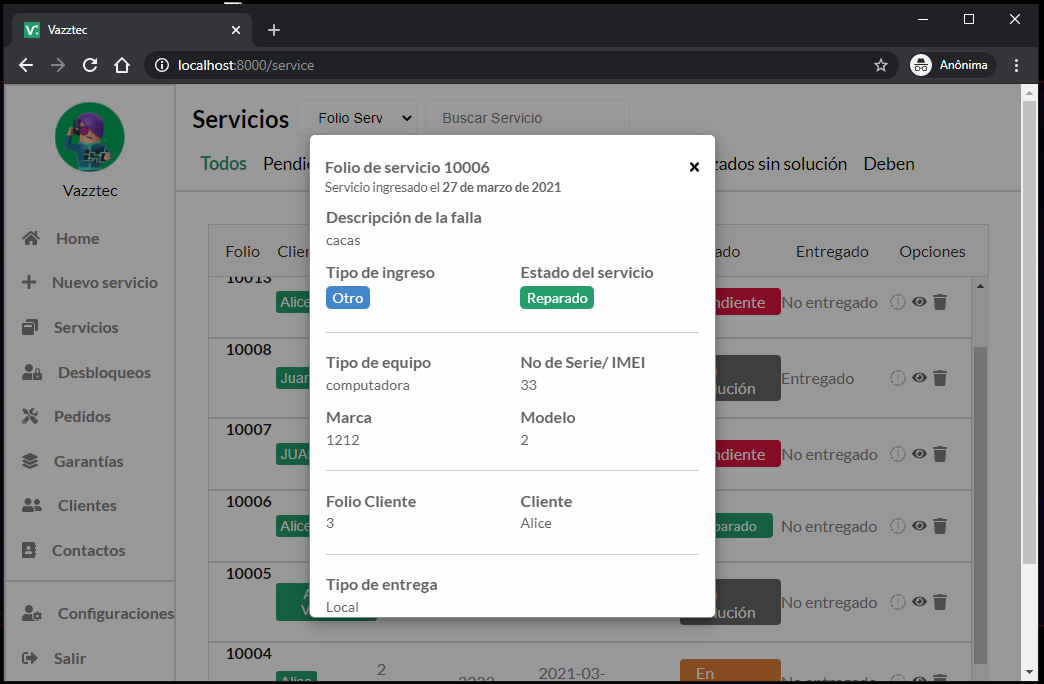1044x684 pixels.
Task: Bookmark this page with star icon
Action: 880,65
